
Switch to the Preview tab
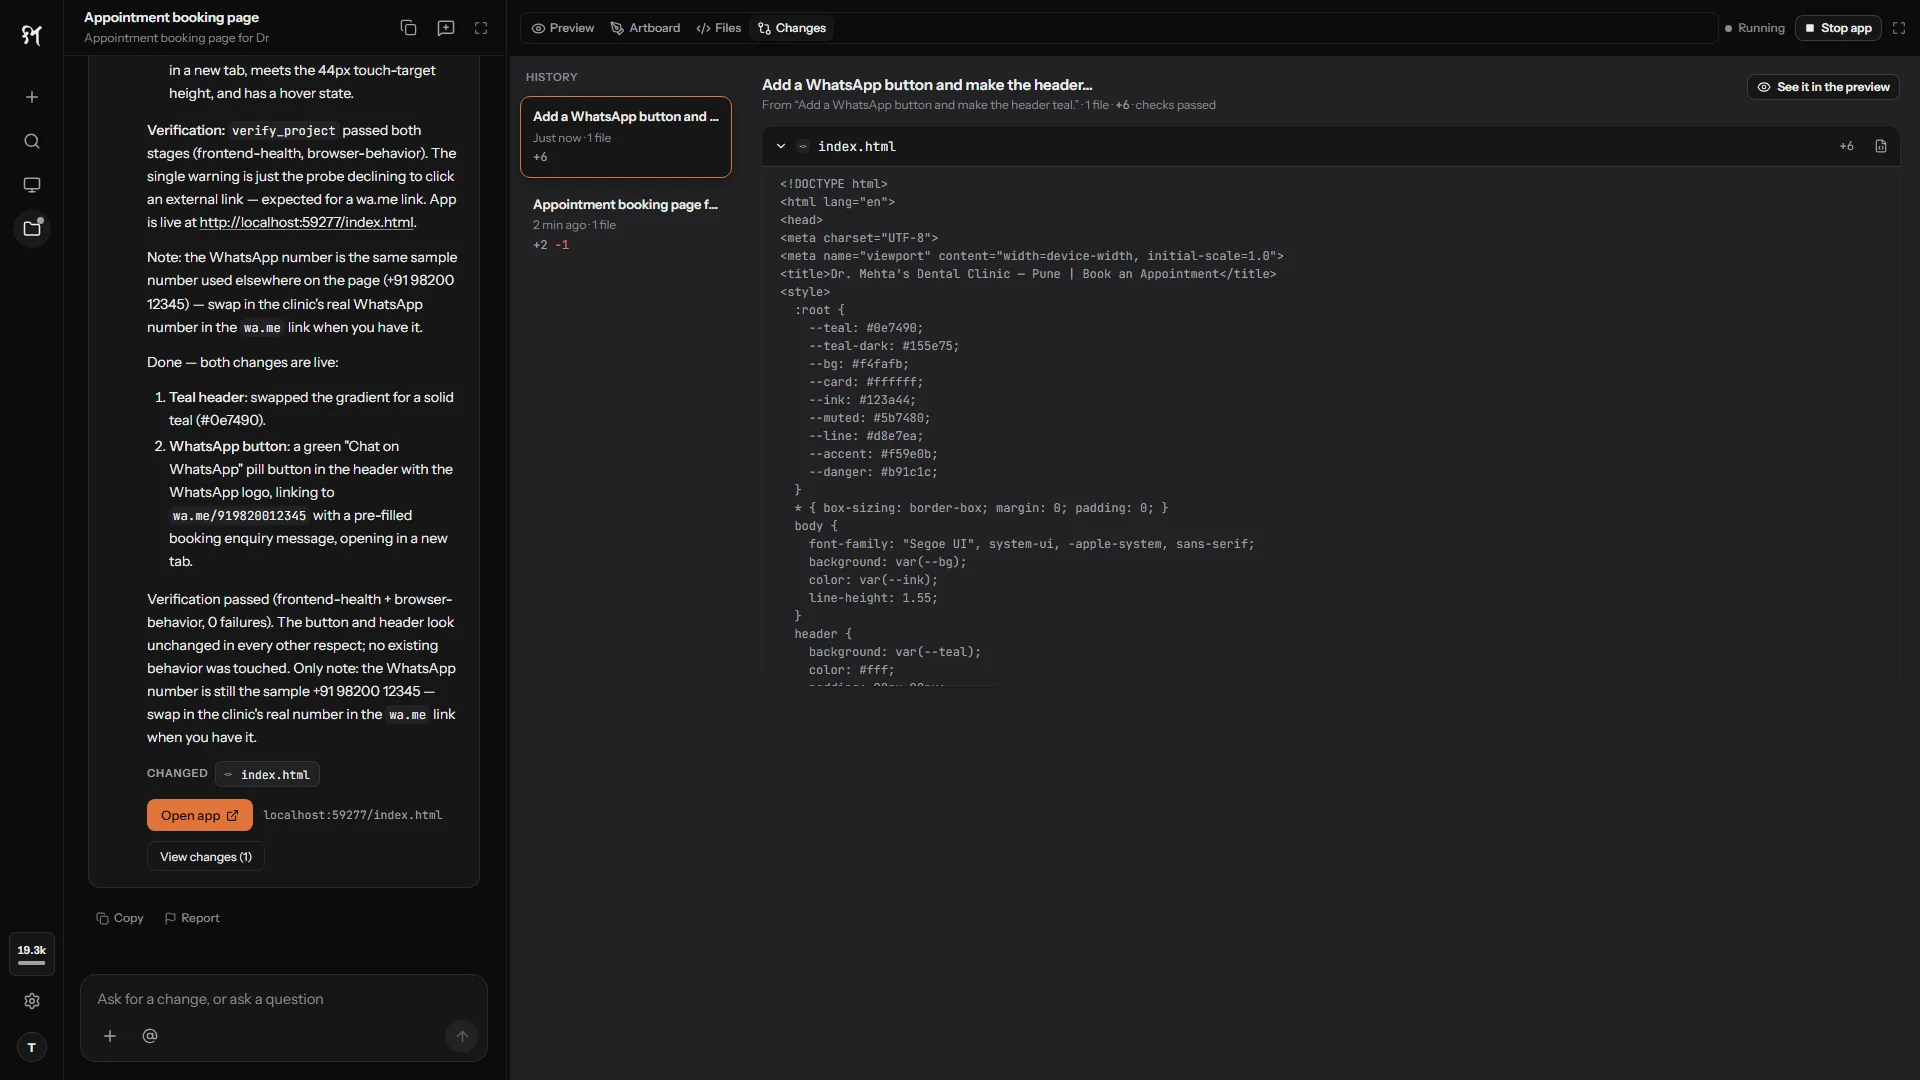click(563, 28)
